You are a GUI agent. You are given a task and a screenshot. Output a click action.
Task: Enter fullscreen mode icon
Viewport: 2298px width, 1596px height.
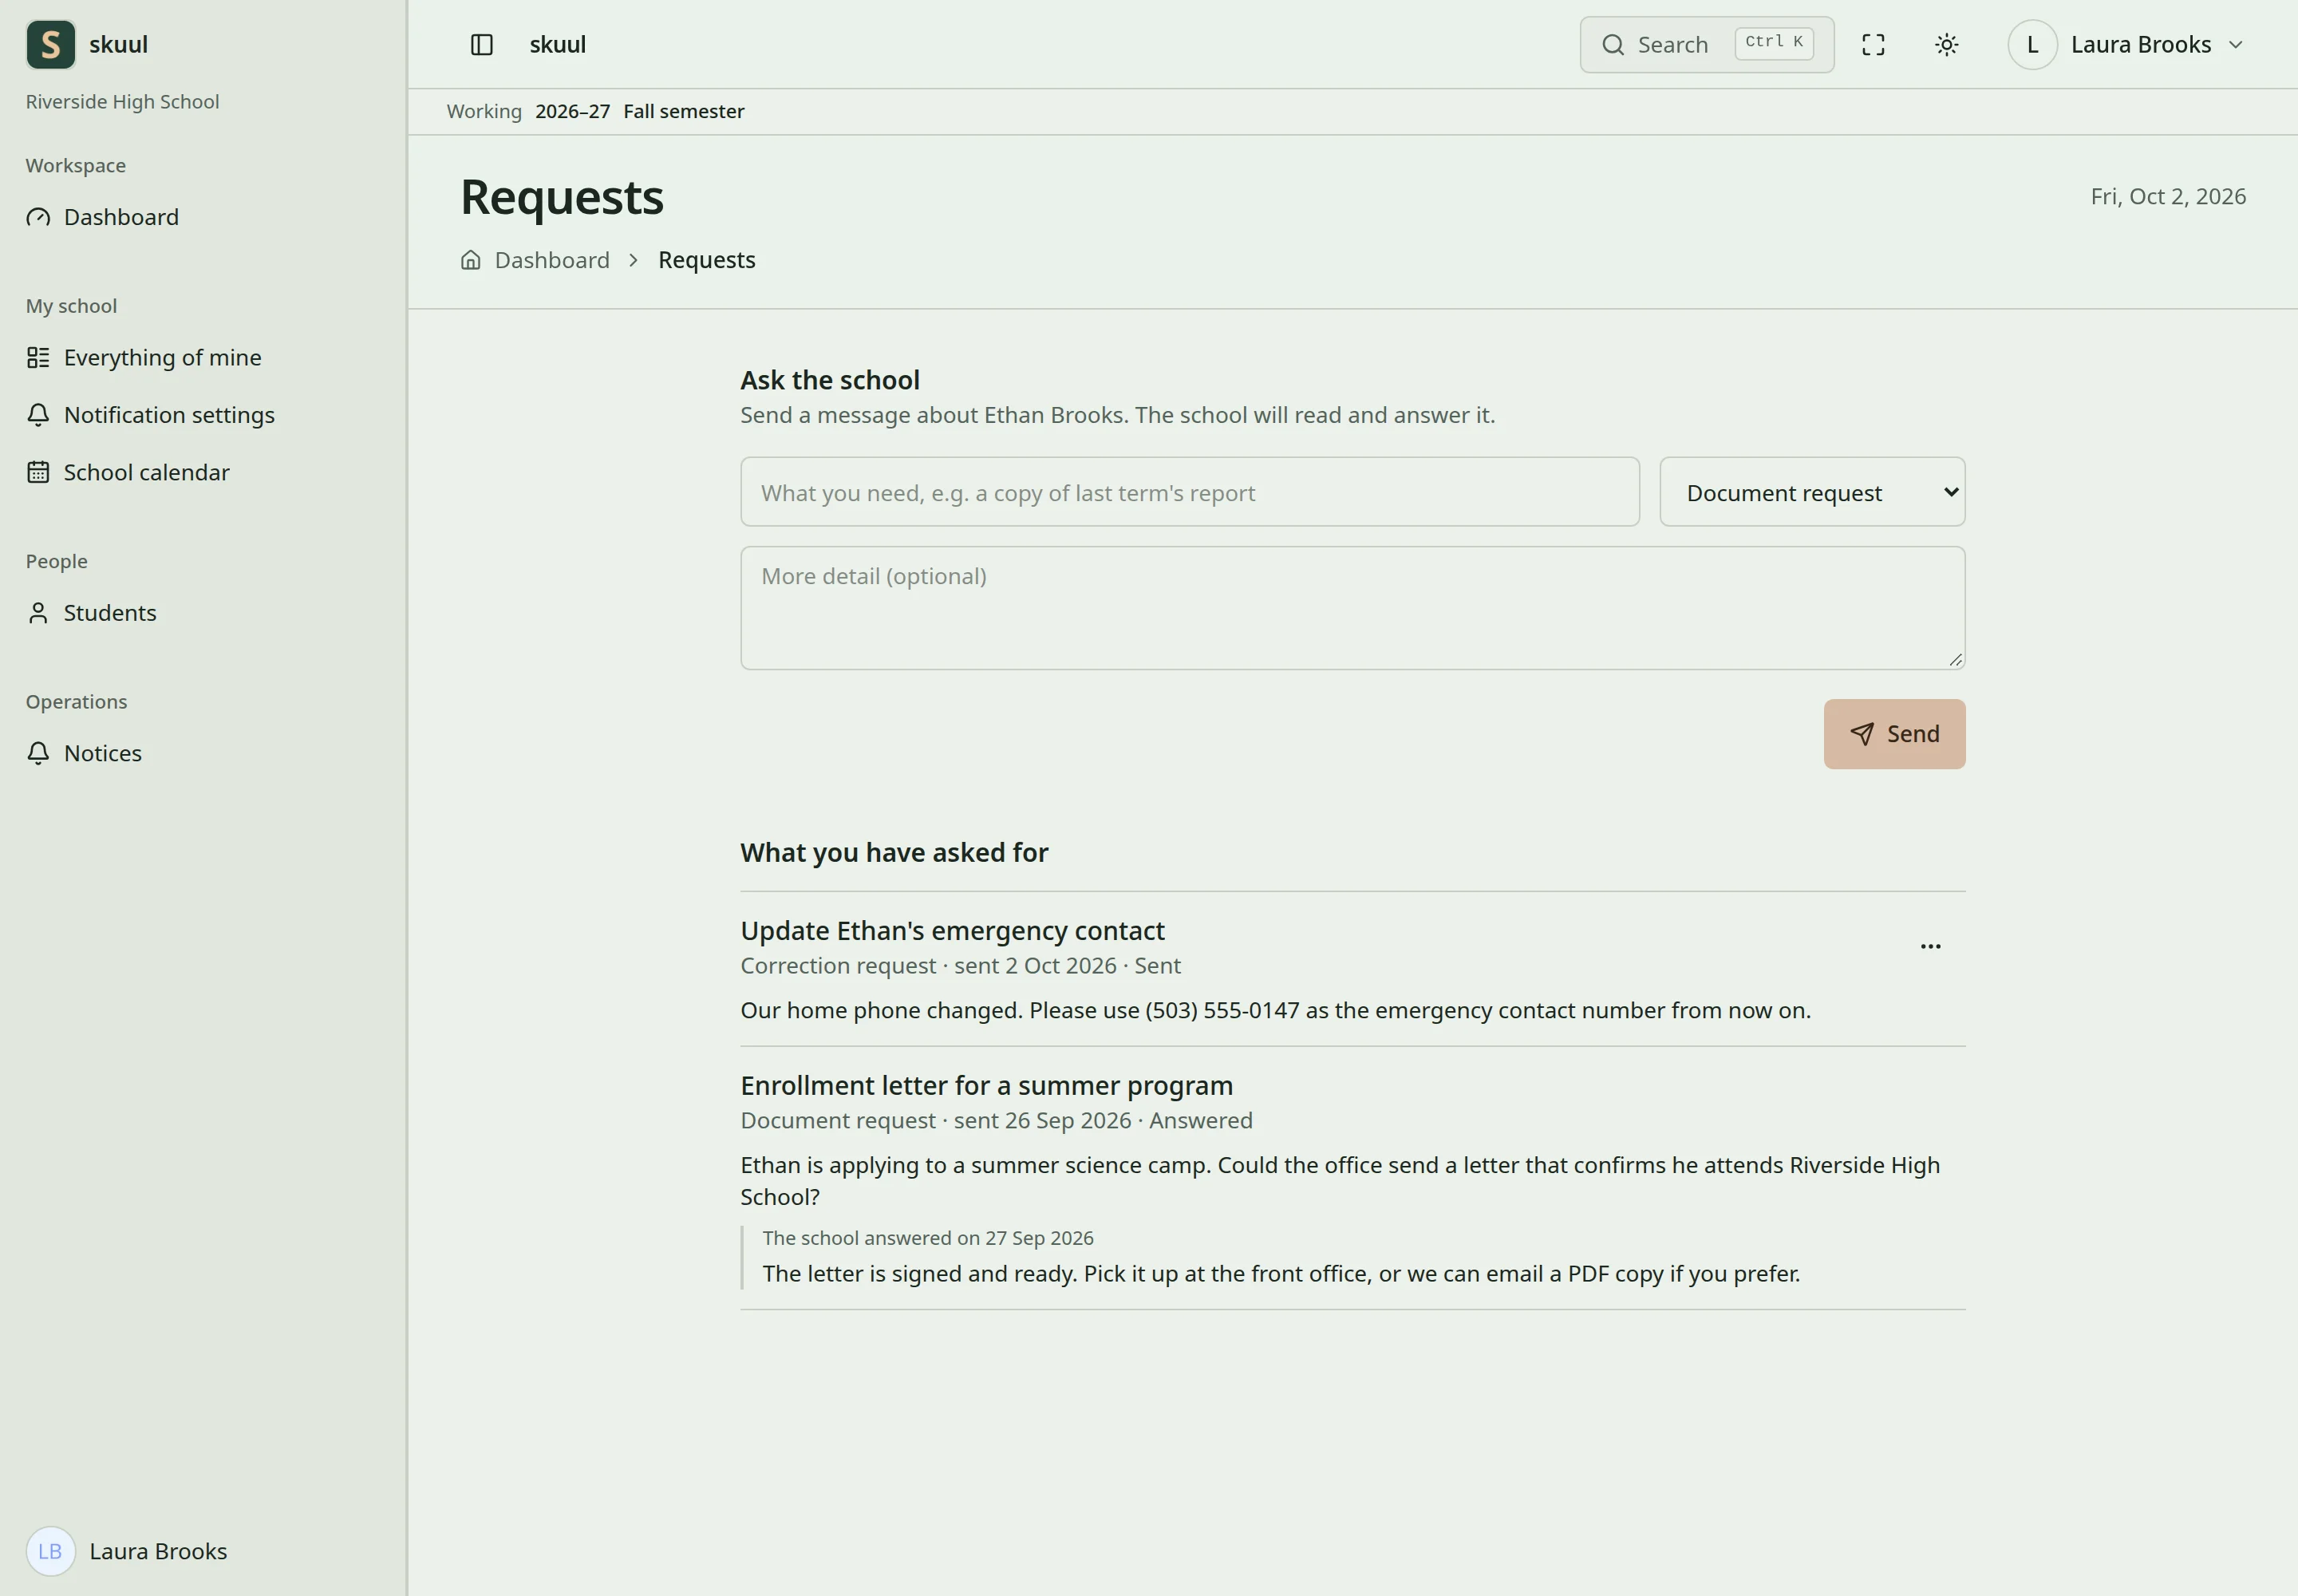click(x=1873, y=45)
